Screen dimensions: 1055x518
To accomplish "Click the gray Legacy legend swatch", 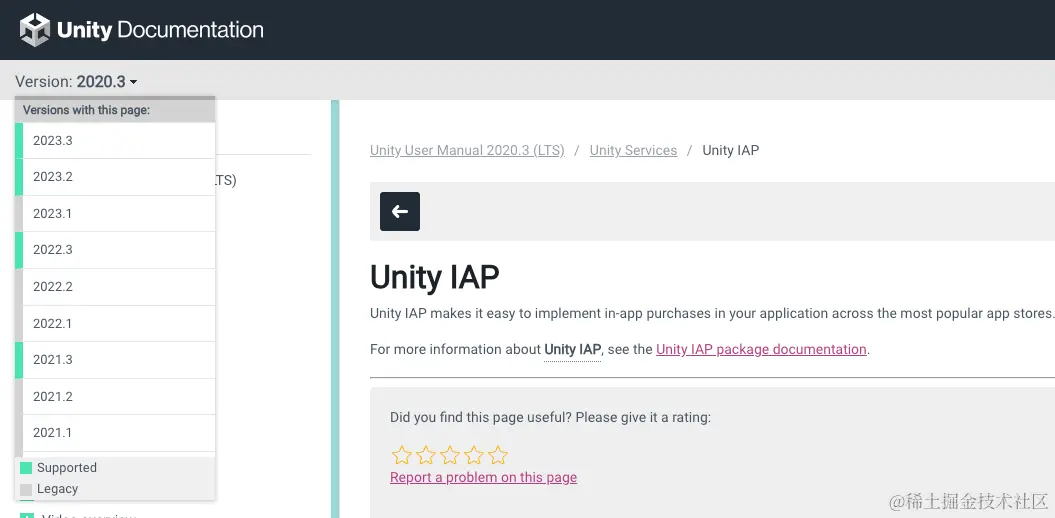I will tap(26, 489).
